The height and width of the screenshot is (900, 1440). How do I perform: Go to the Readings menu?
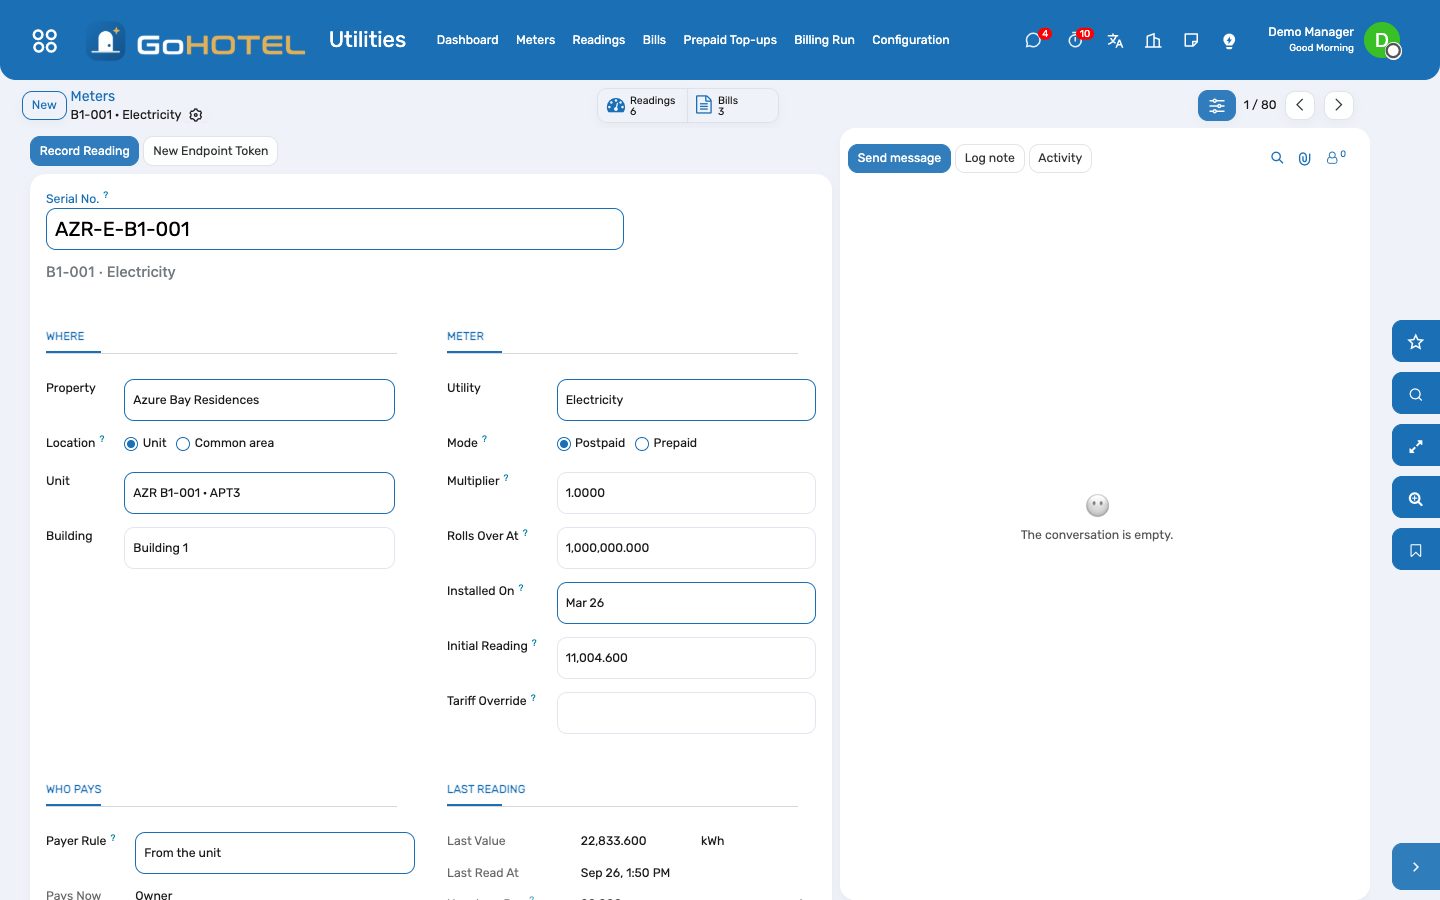[598, 40]
